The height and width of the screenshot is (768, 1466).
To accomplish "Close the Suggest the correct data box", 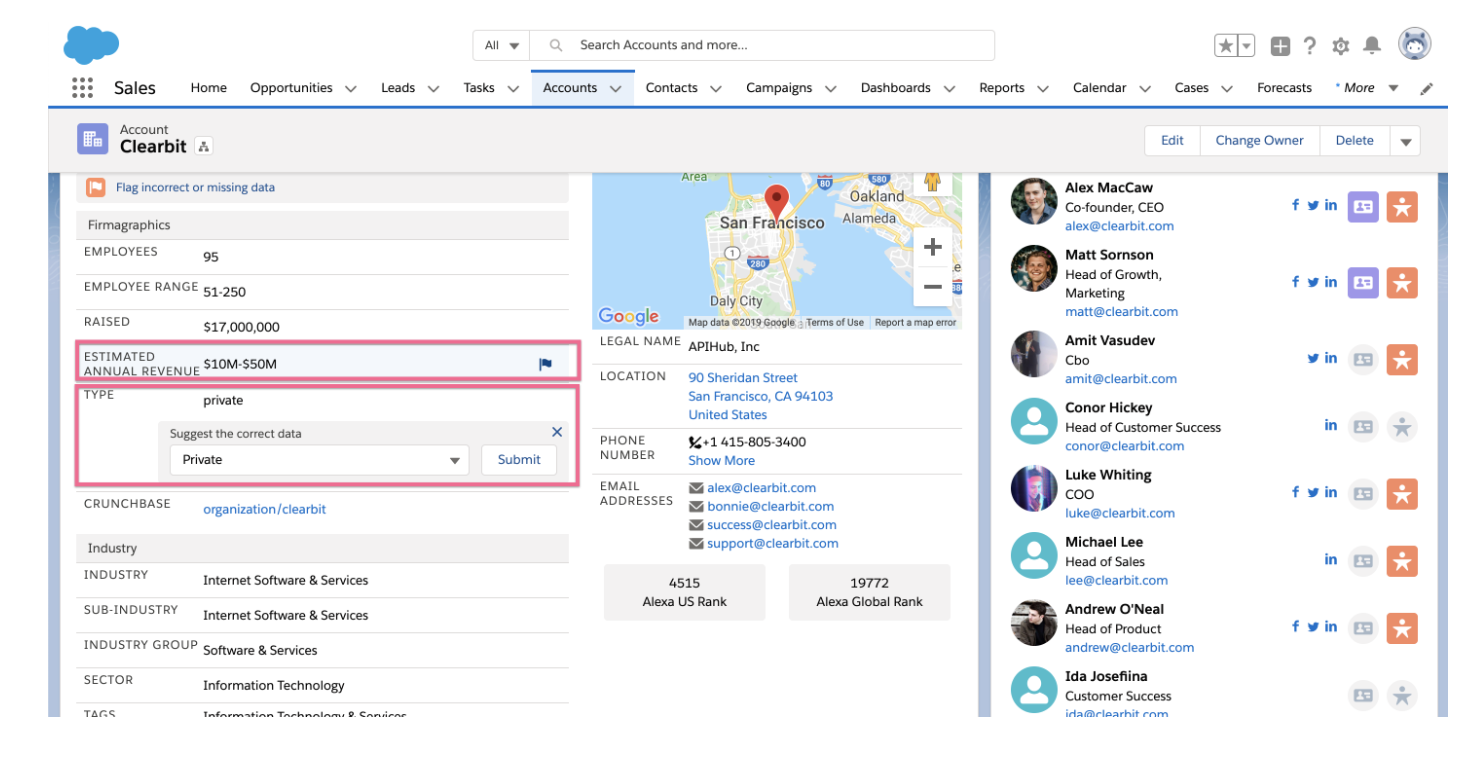I will click(x=557, y=432).
